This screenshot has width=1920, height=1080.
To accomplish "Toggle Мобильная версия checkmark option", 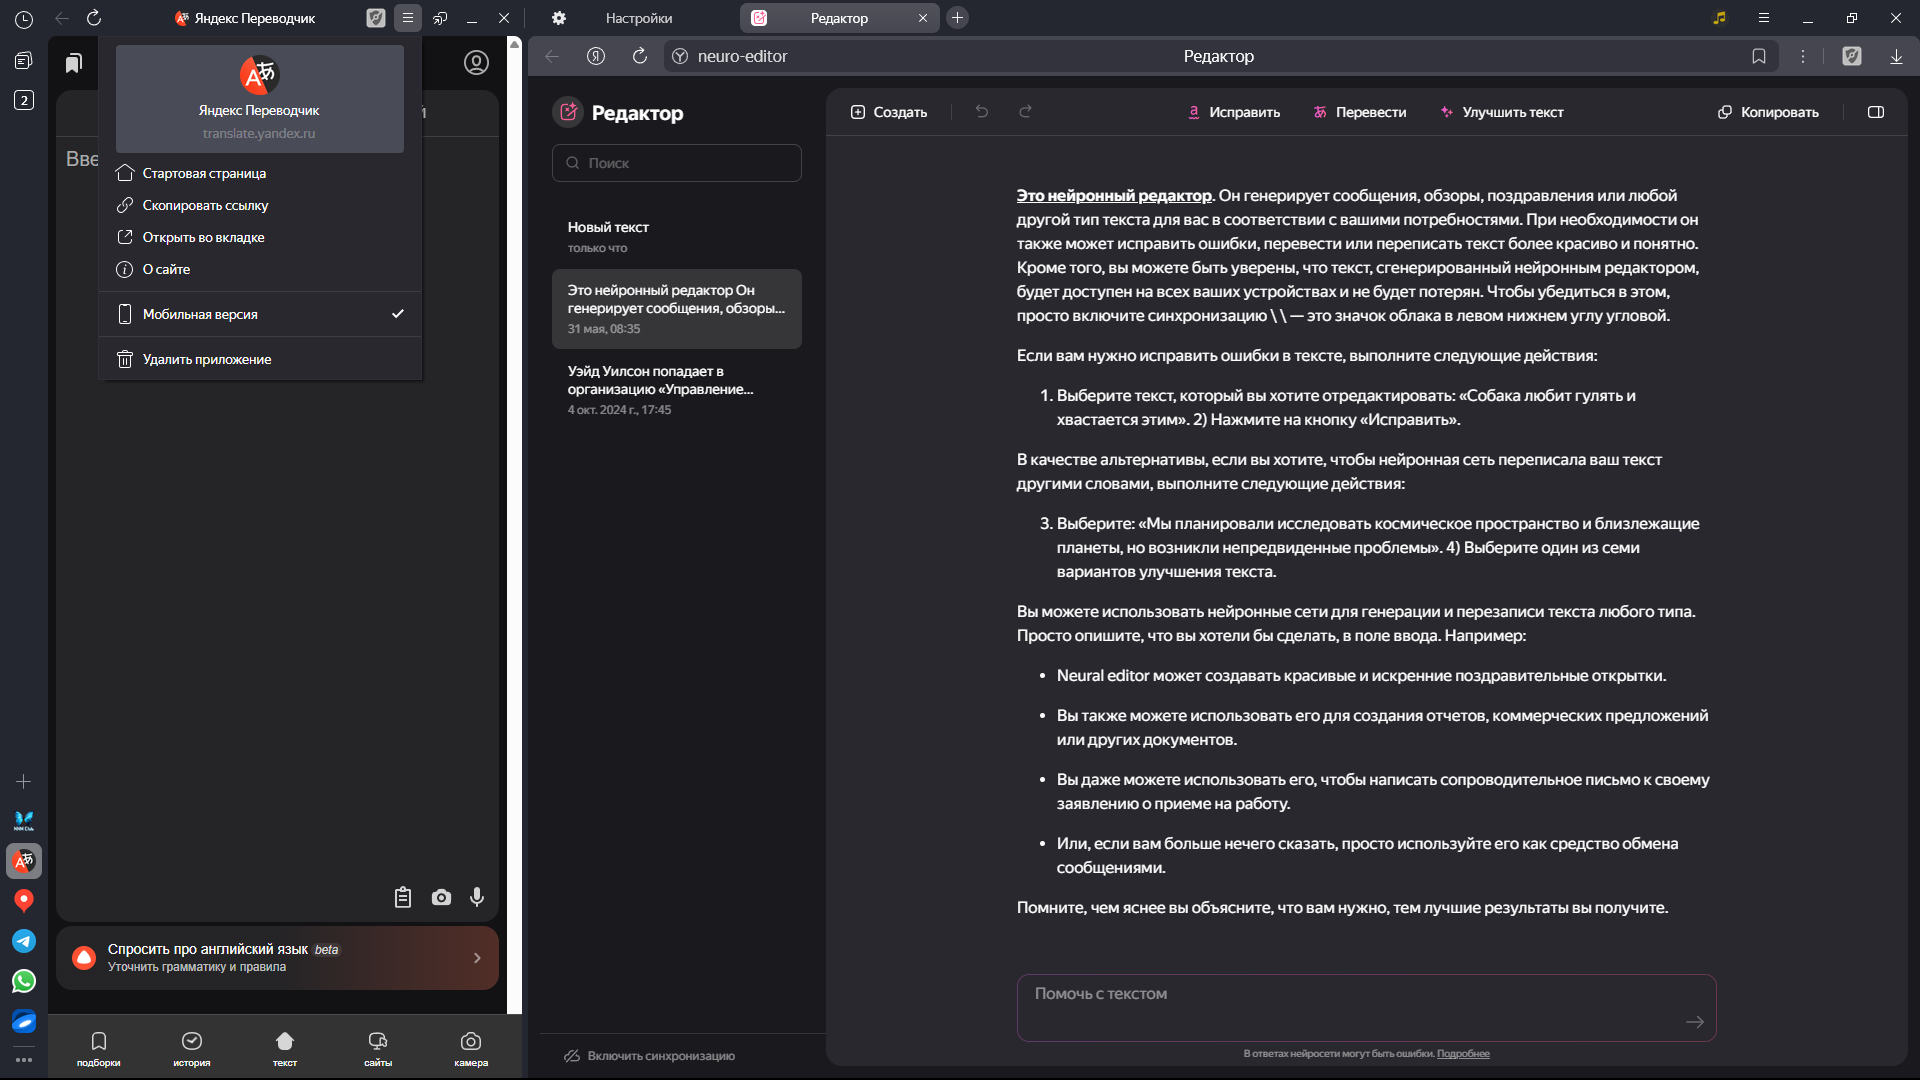I will pyautogui.click(x=260, y=314).
